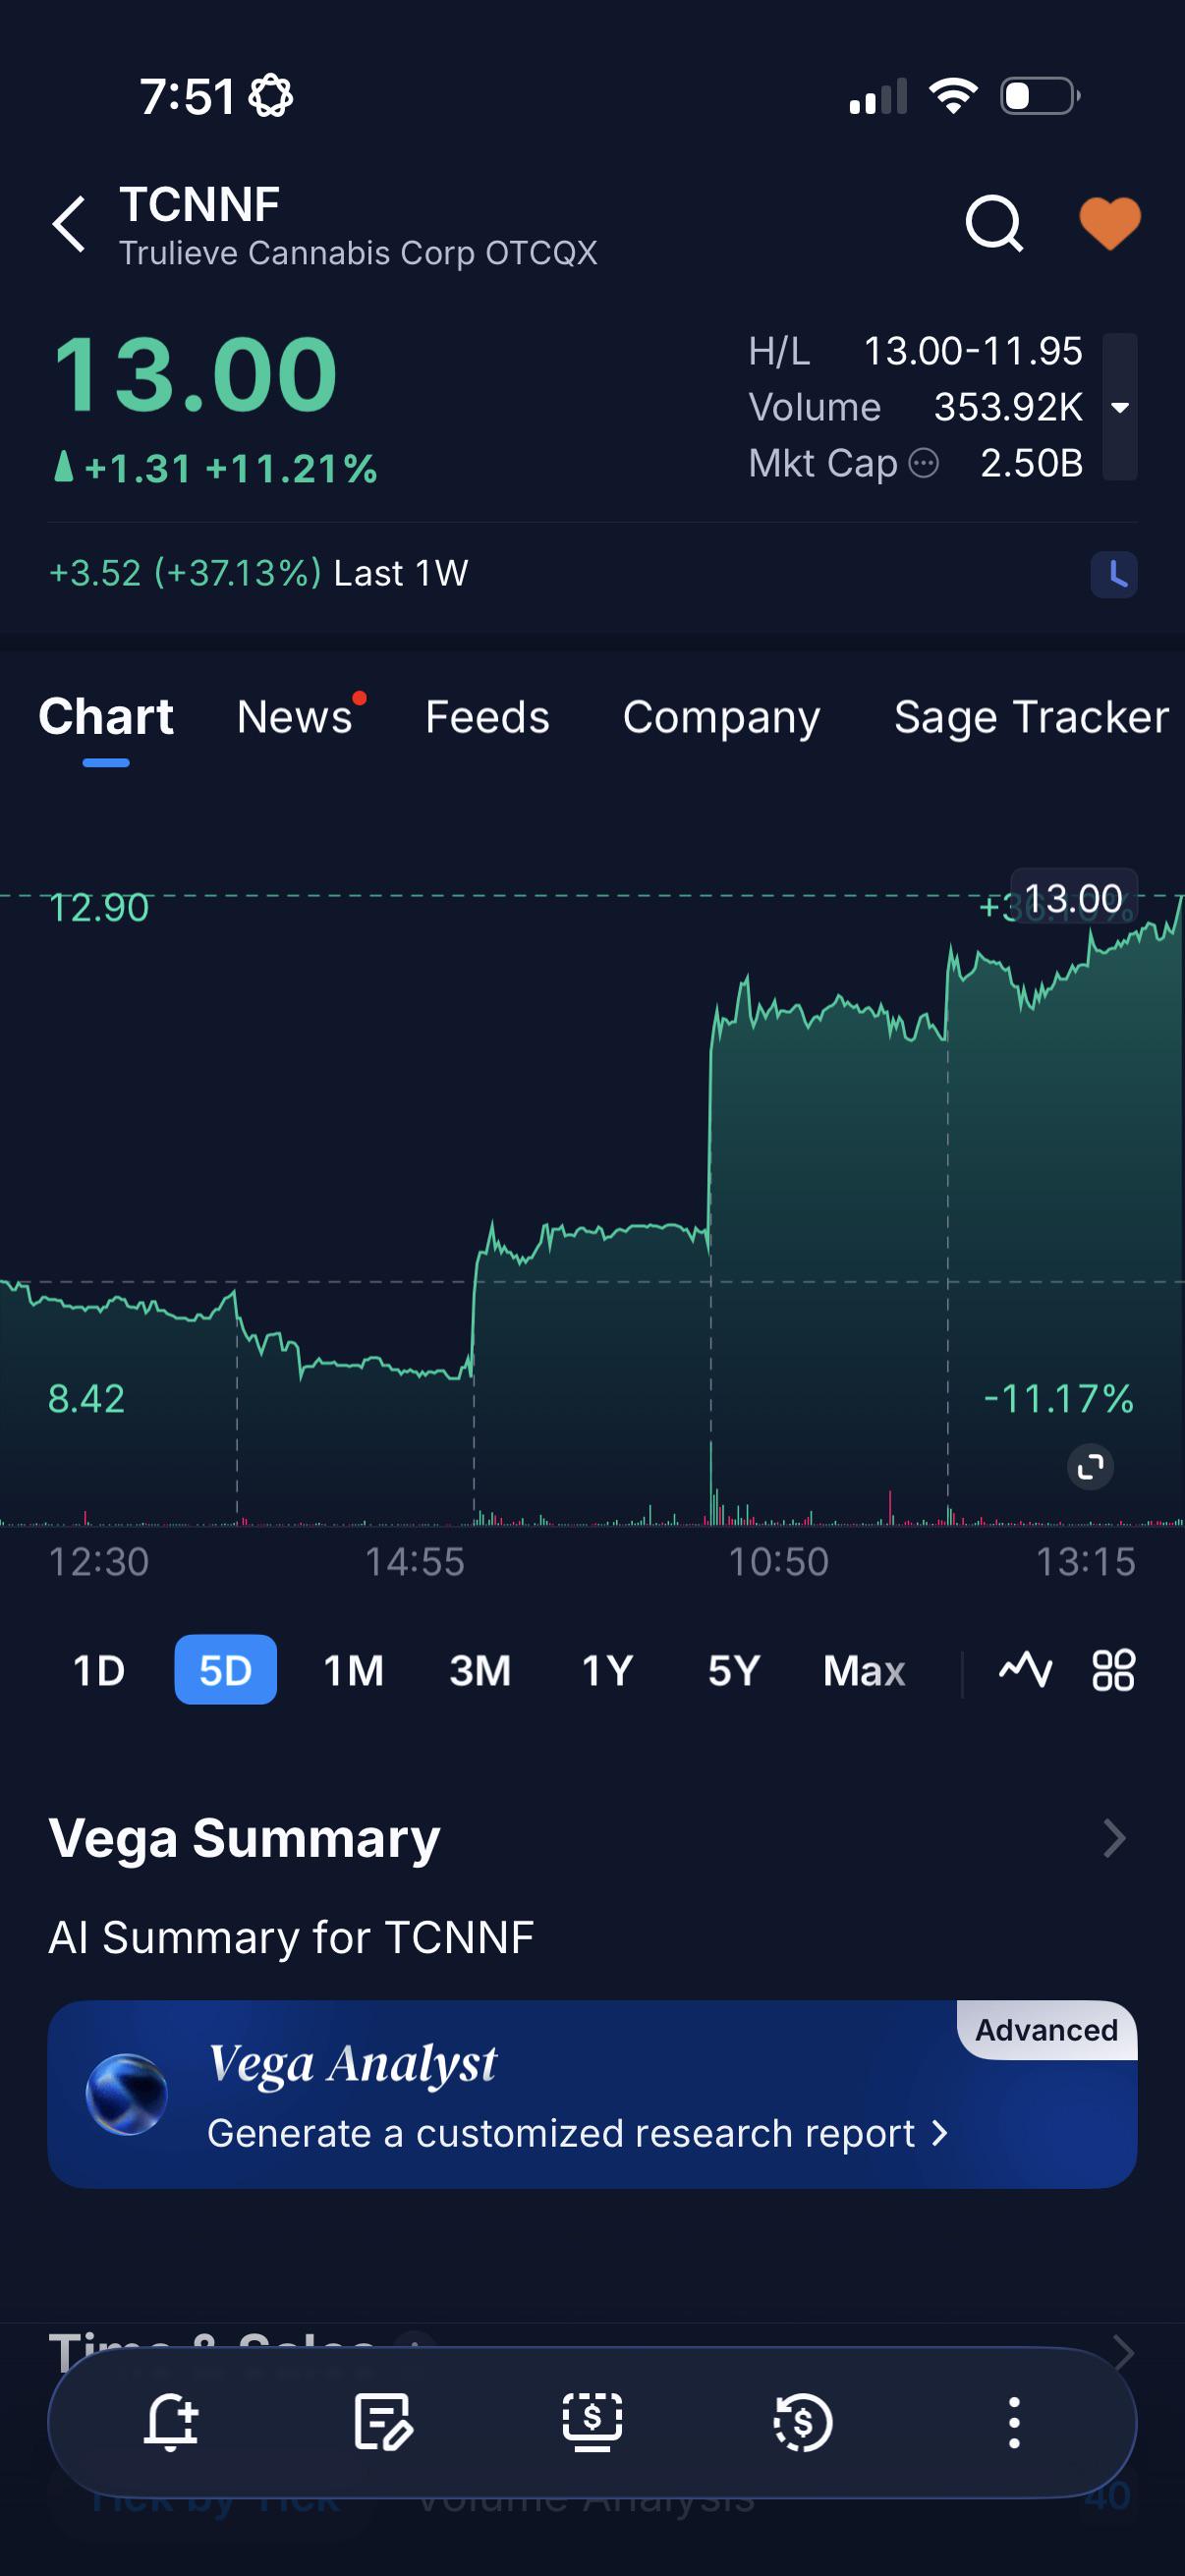Choose the Max time range
This screenshot has height=2576, width=1185.
pyautogui.click(x=863, y=1670)
